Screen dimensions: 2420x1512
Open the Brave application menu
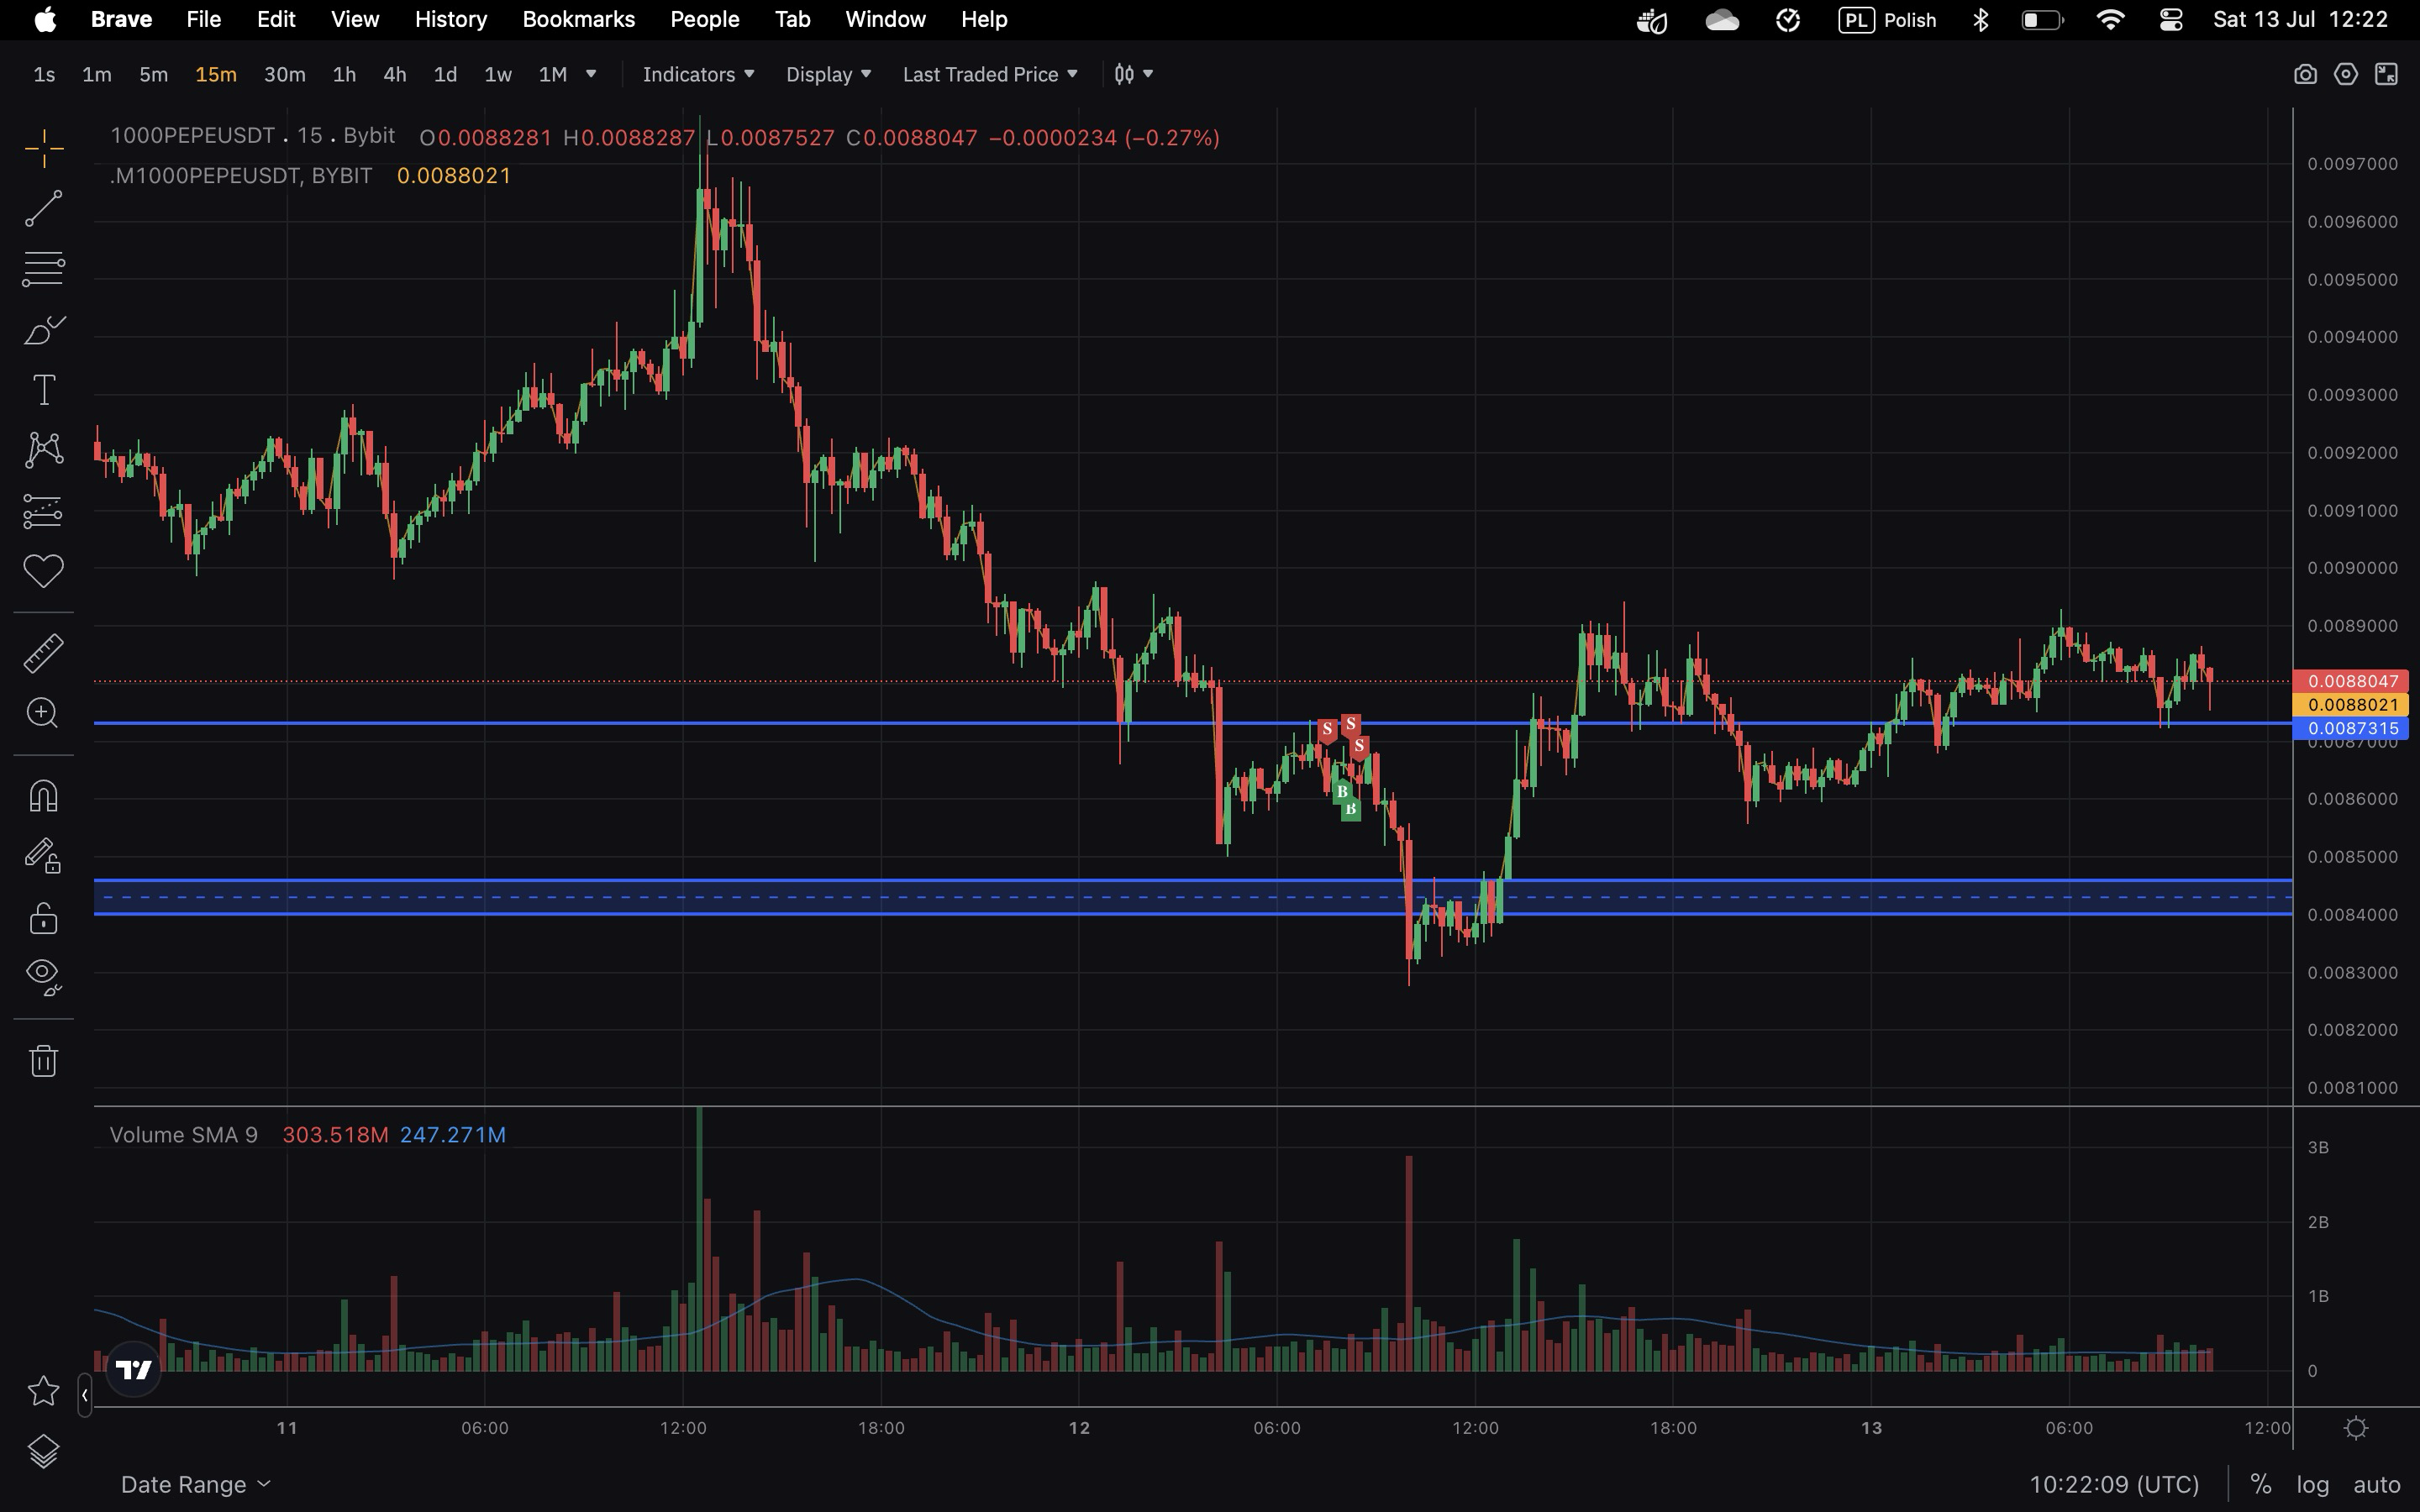(121, 19)
